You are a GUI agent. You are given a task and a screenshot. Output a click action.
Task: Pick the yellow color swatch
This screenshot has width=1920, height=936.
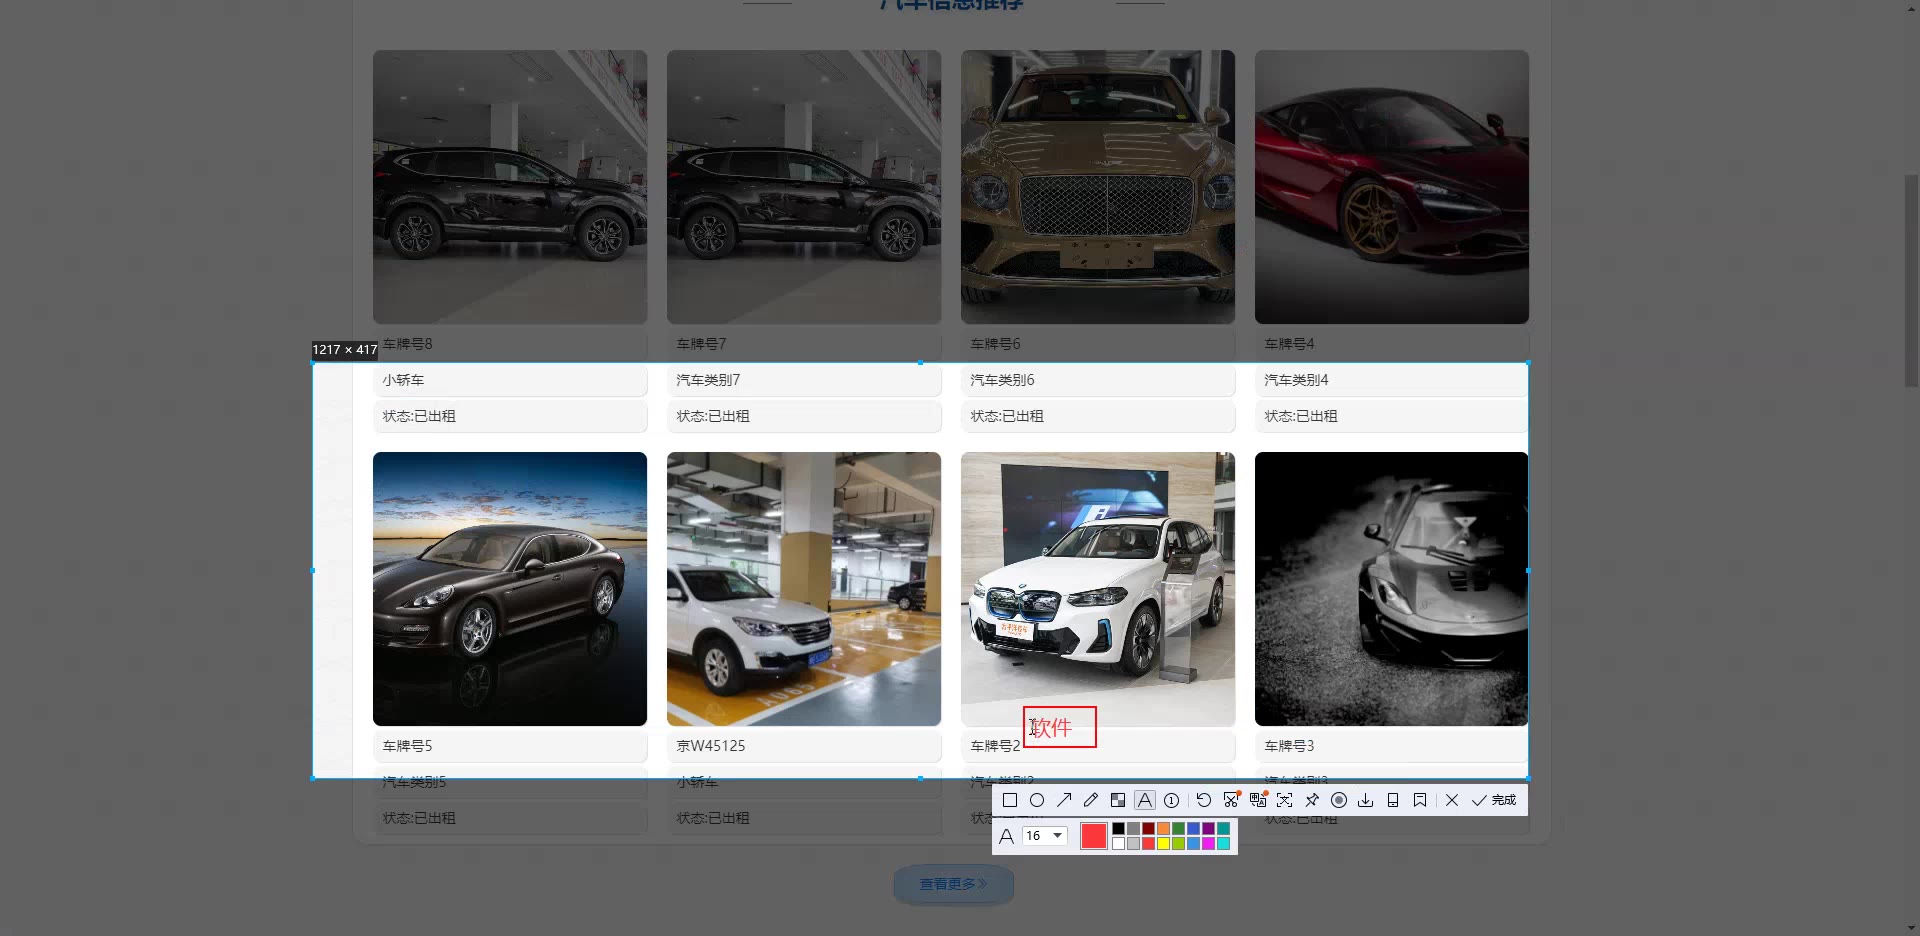pyautogui.click(x=1164, y=844)
